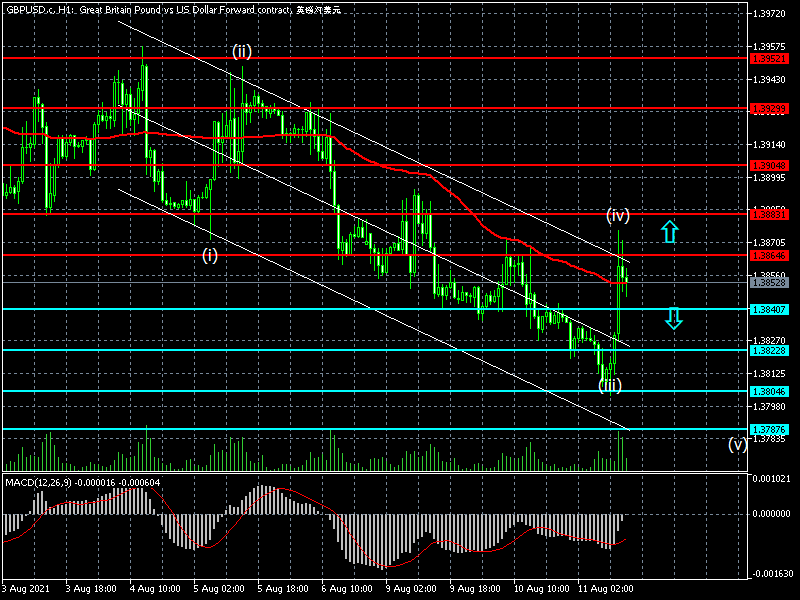Screen dimensions: 800x600
Task: Click the 9 Aug 18:00 time axis label
Action: click(x=476, y=588)
